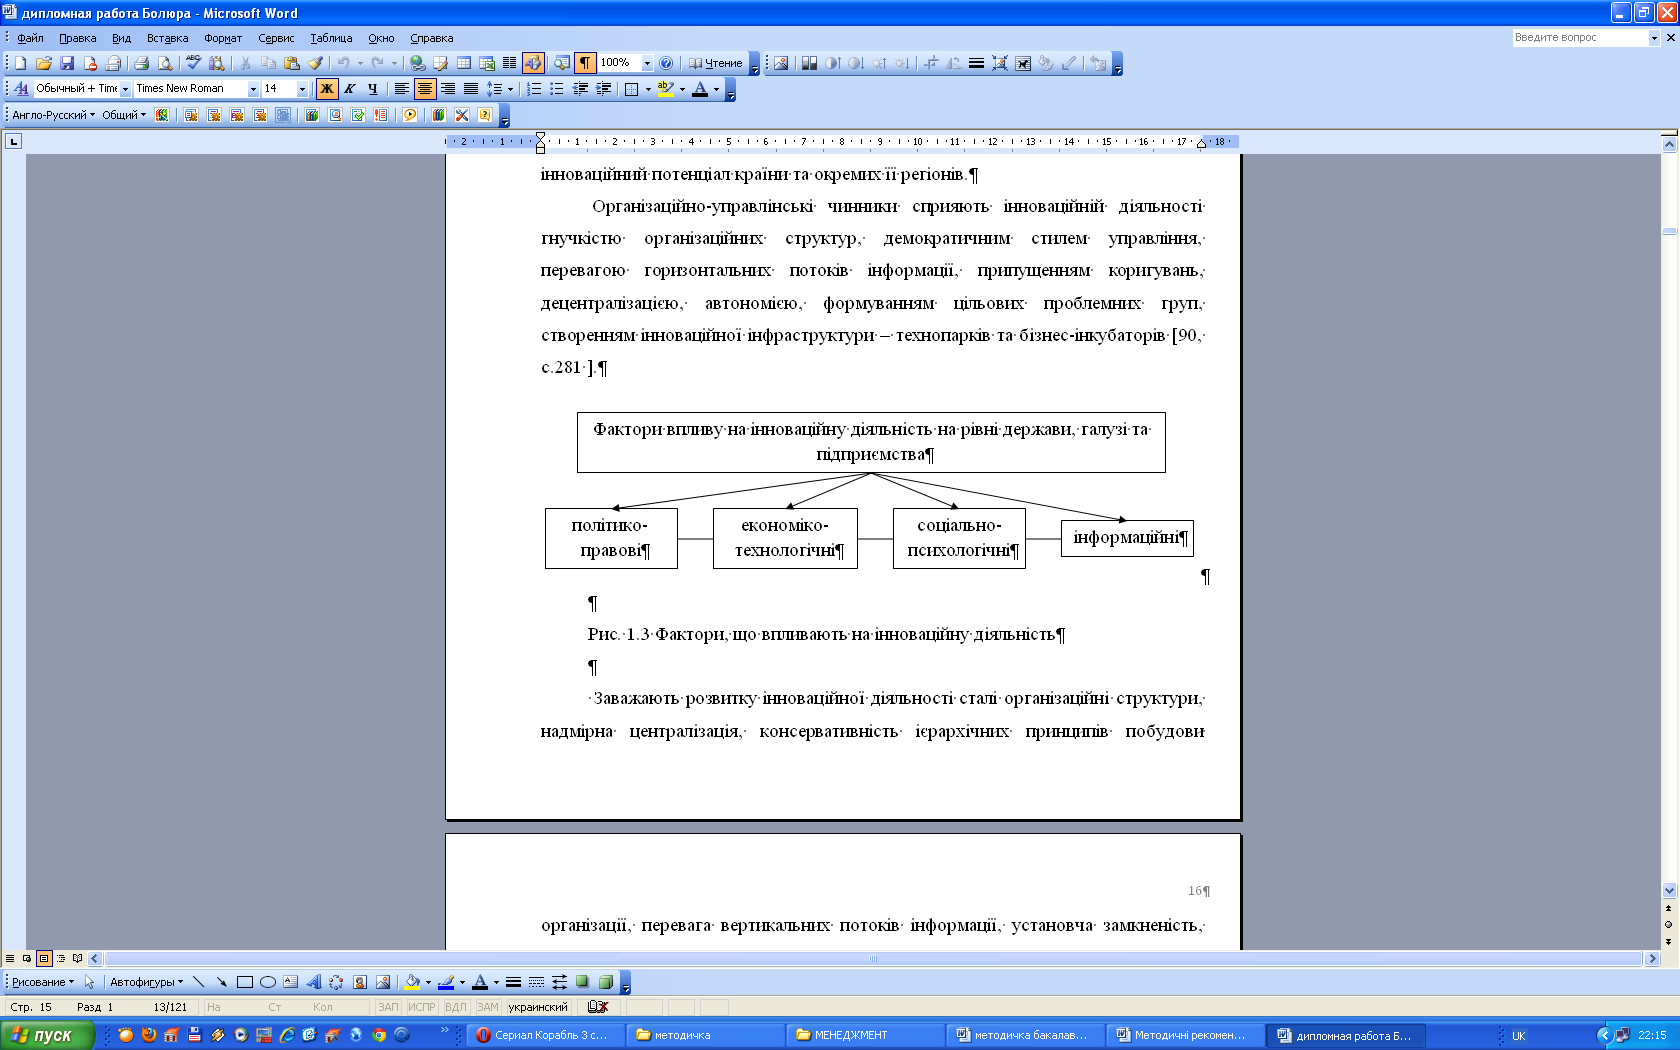The width and height of the screenshot is (1680, 1050).
Task: Select the Rectangle drawing tool
Action: pos(244,982)
